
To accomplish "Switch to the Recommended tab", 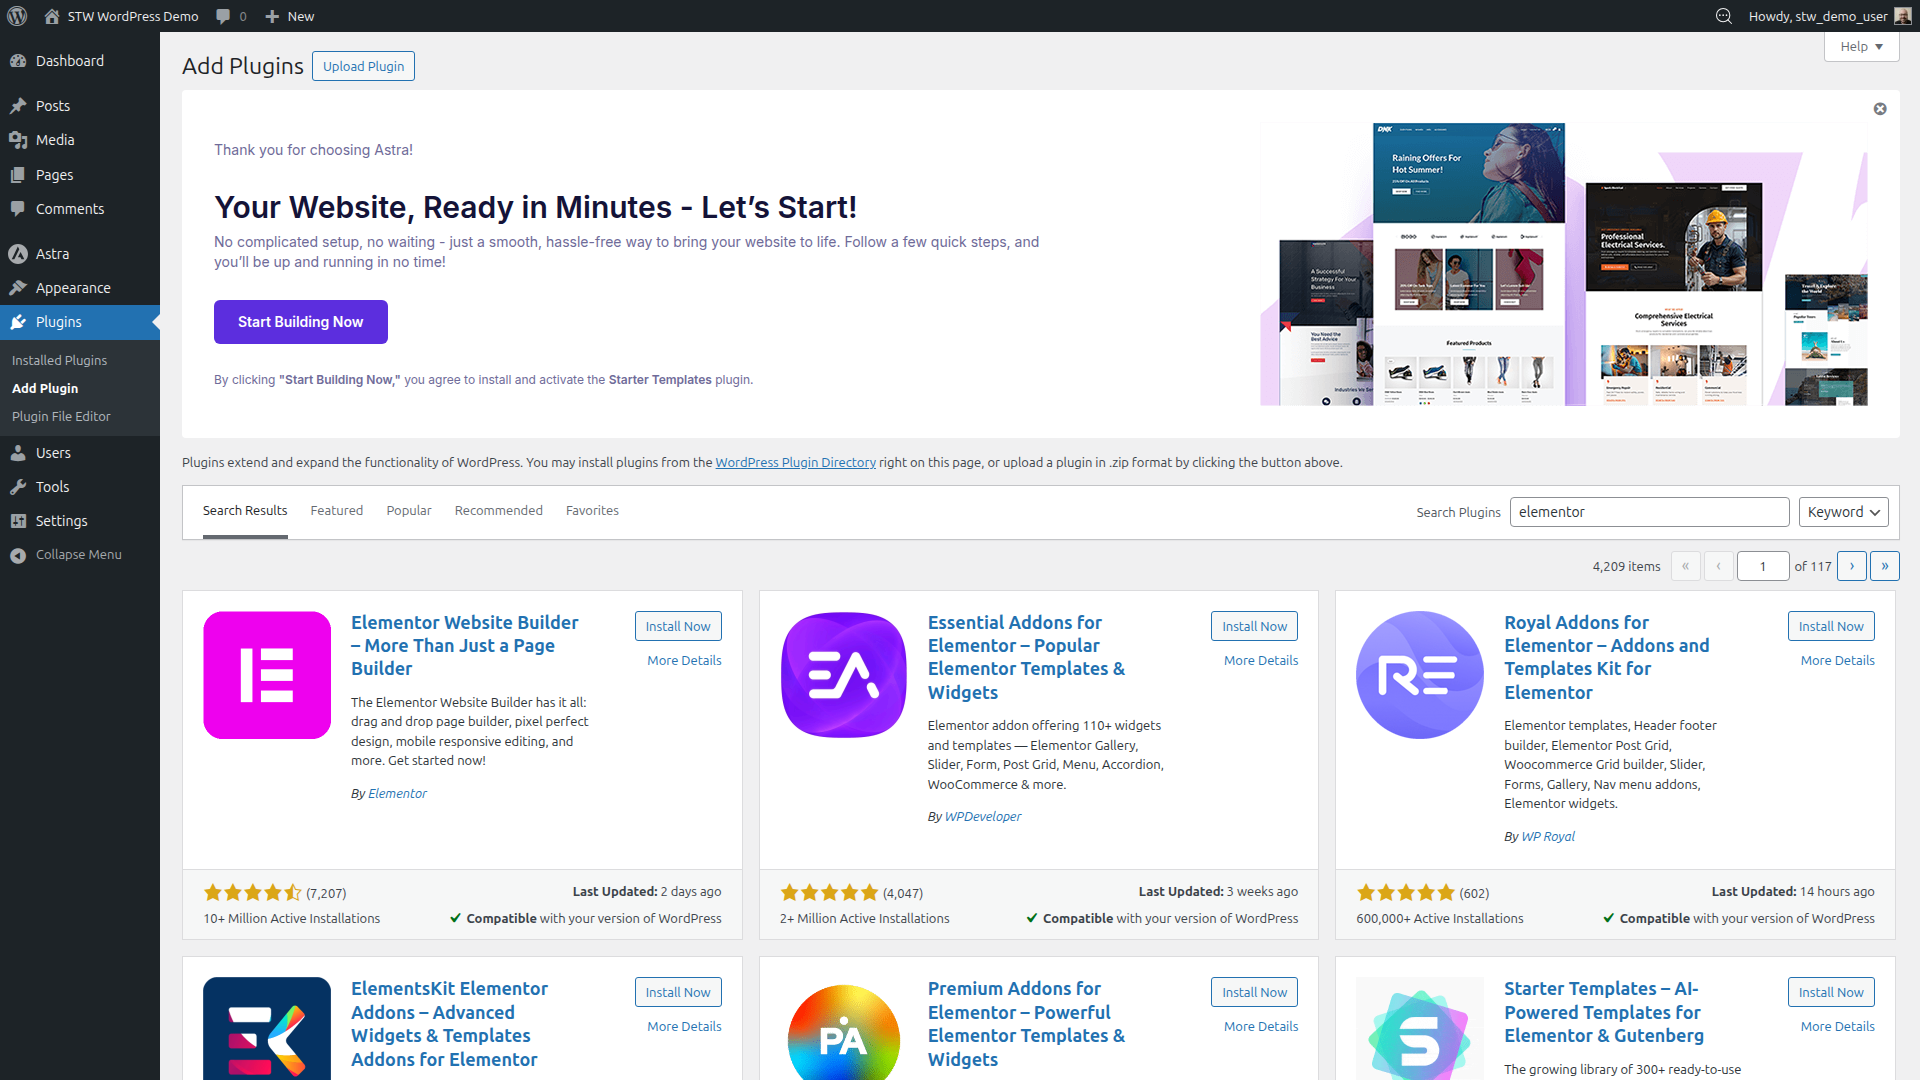I will point(499,511).
